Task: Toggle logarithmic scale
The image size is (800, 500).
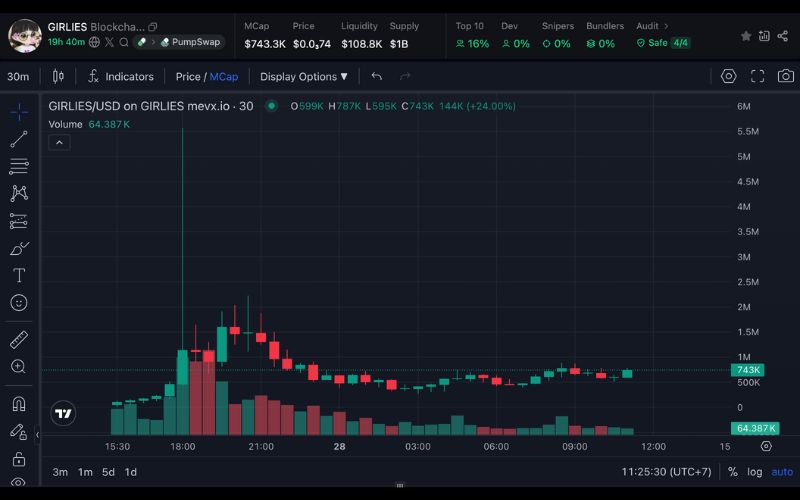Action: (755, 472)
